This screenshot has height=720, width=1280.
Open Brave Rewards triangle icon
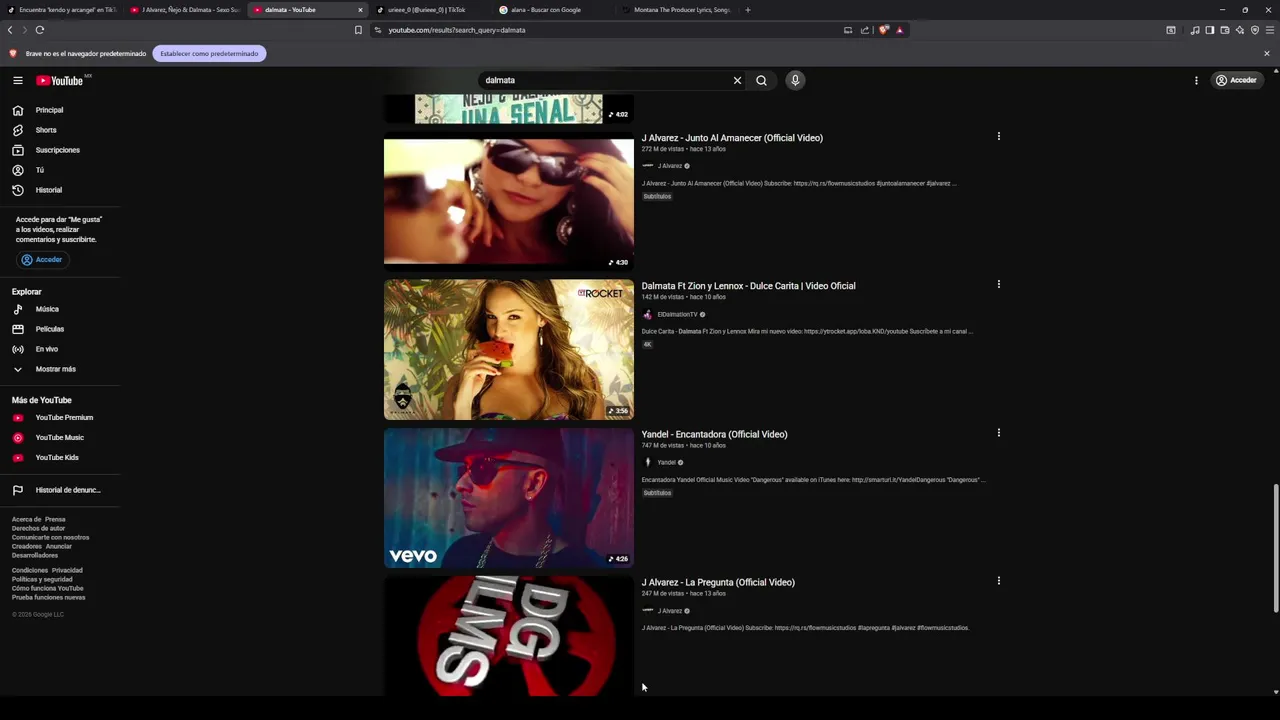pos(899,30)
